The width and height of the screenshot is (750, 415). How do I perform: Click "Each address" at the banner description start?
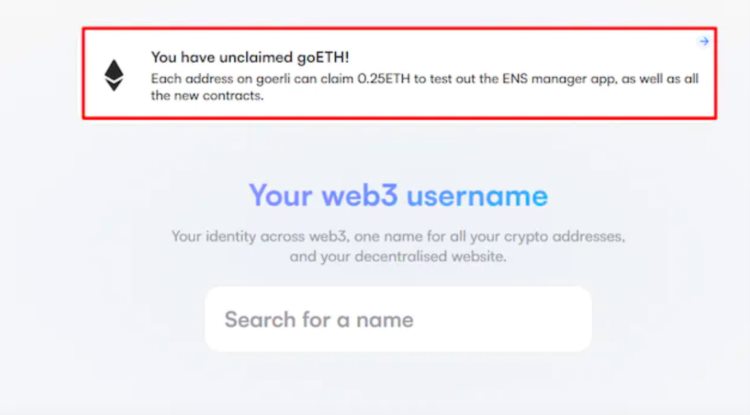[186, 78]
